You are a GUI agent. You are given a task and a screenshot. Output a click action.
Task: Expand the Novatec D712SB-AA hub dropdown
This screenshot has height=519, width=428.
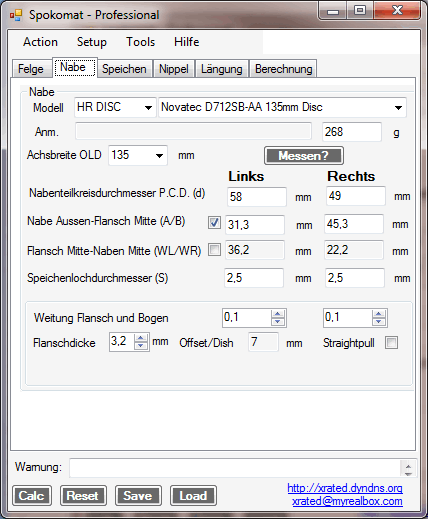pyautogui.click(x=398, y=108)
